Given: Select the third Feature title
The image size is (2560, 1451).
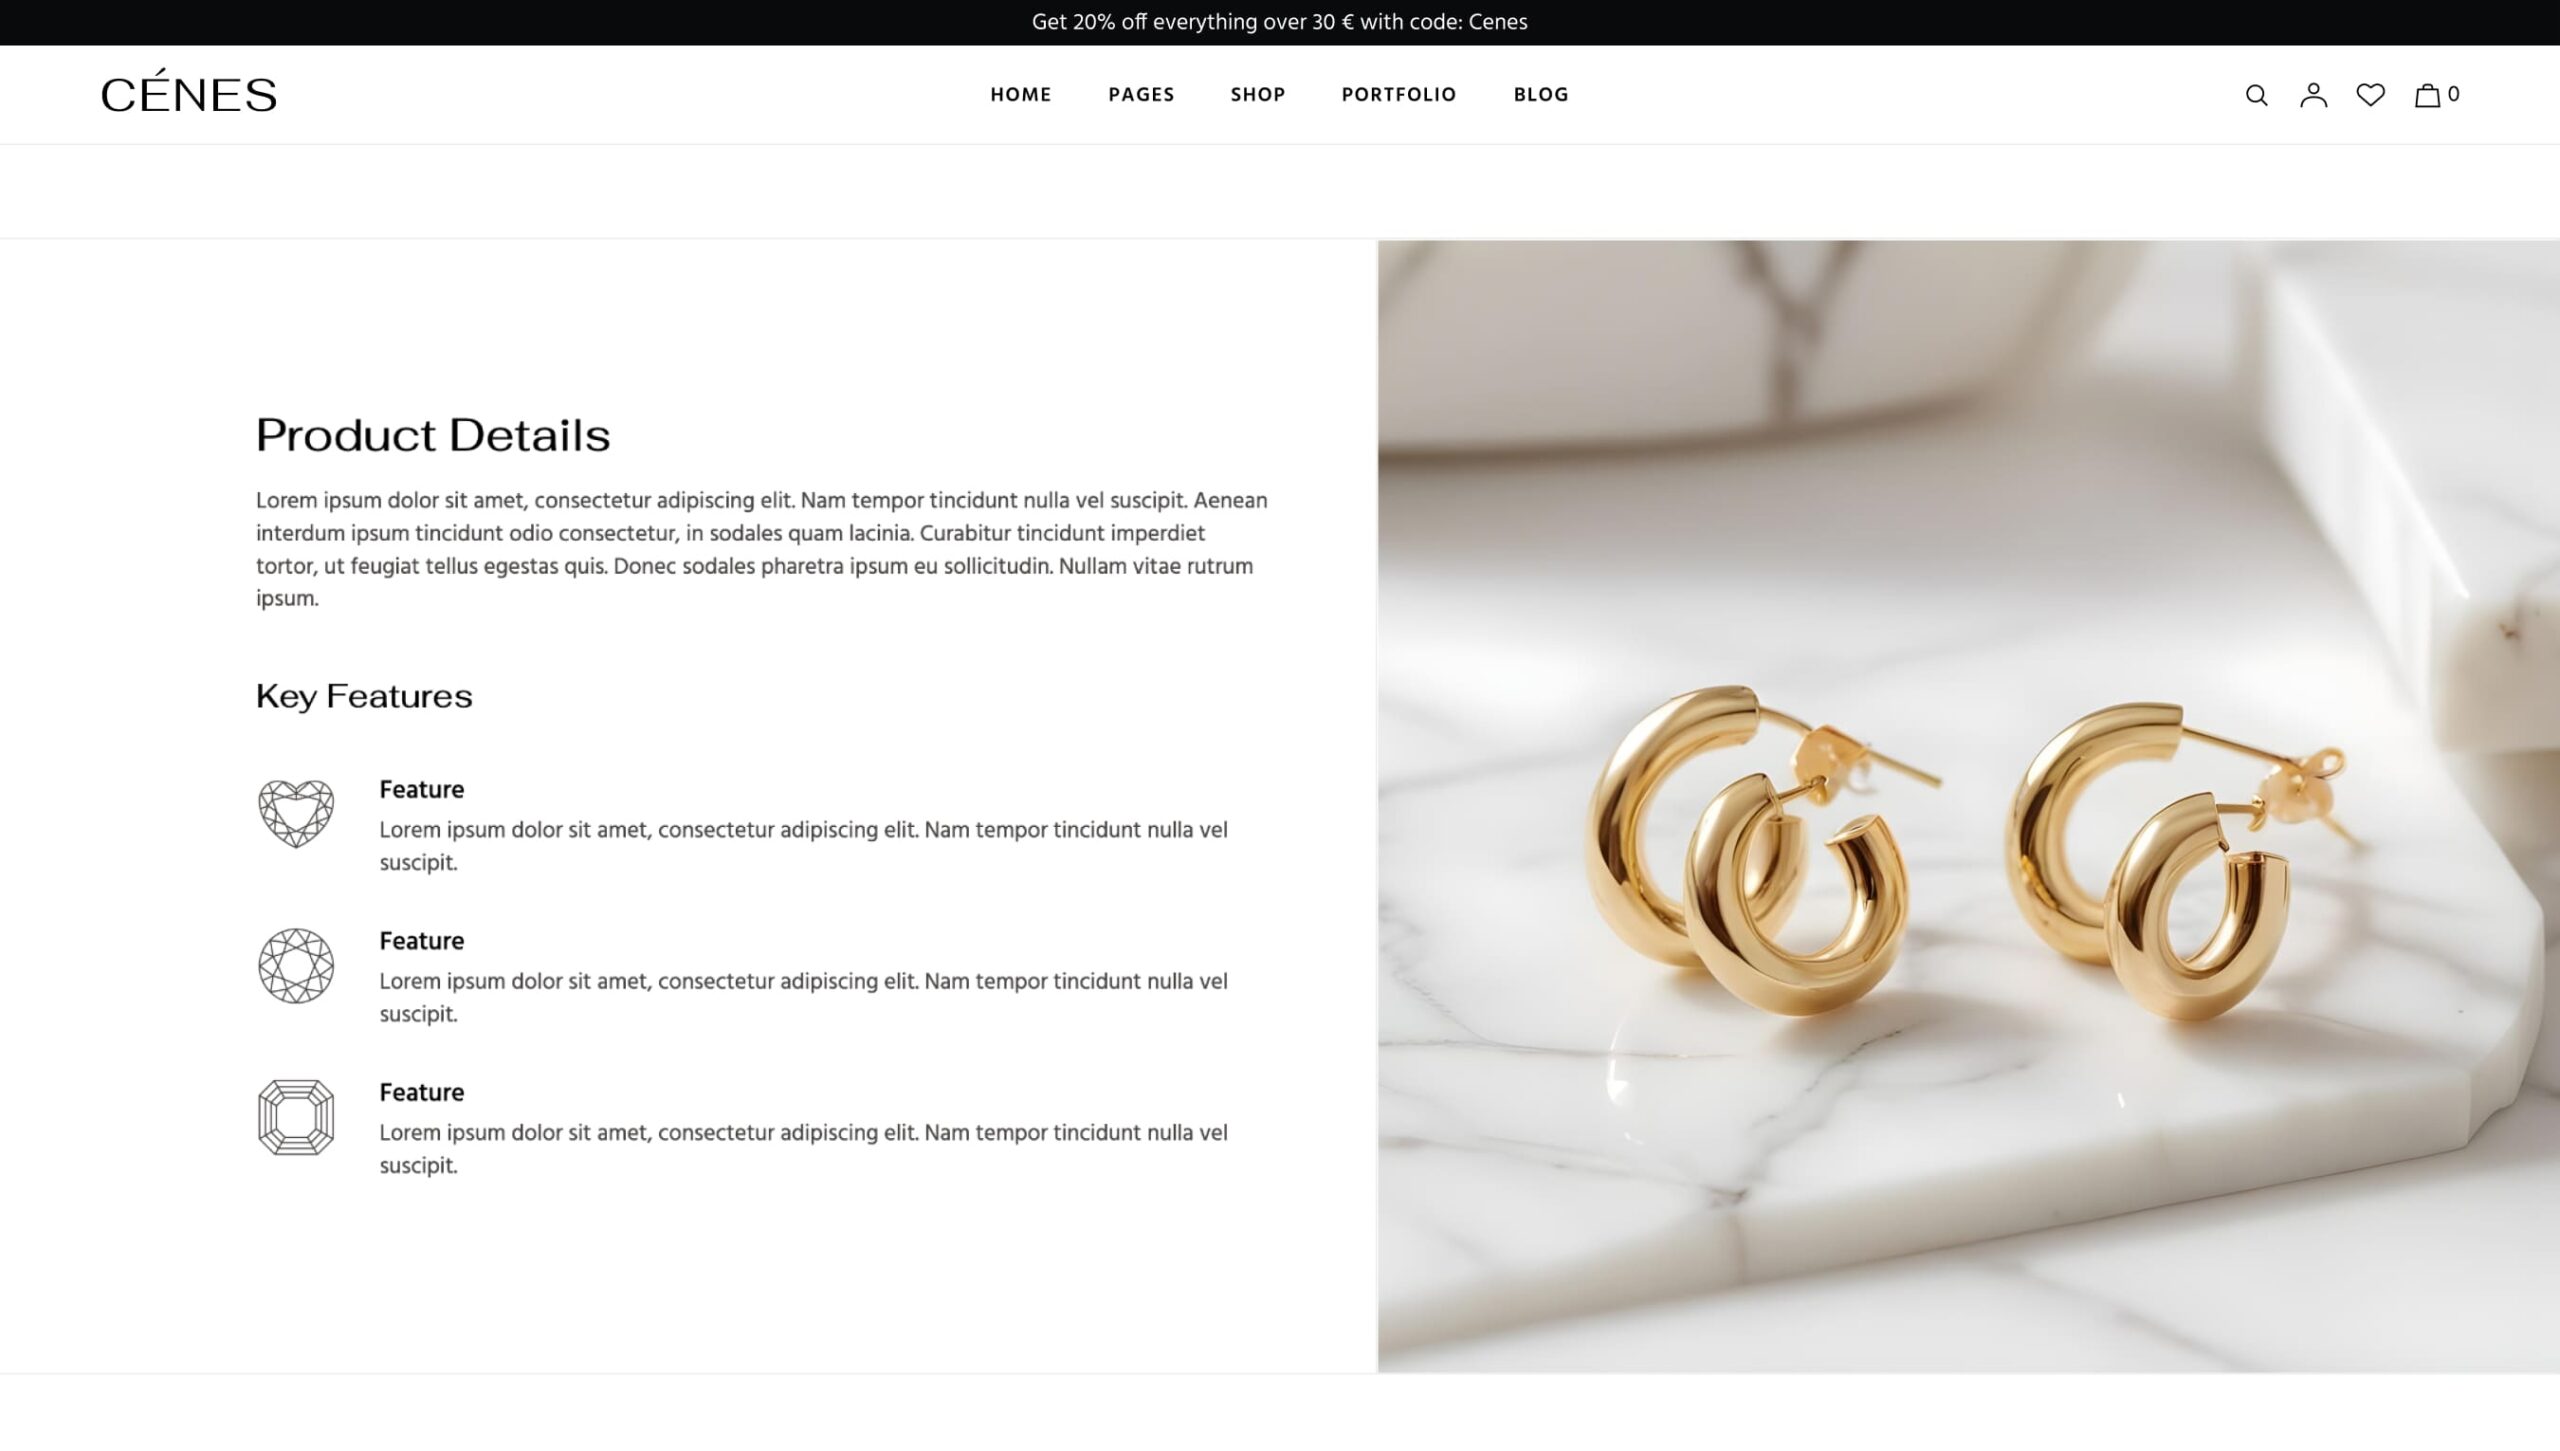Looking at the screenshot, I should 422,1092.
